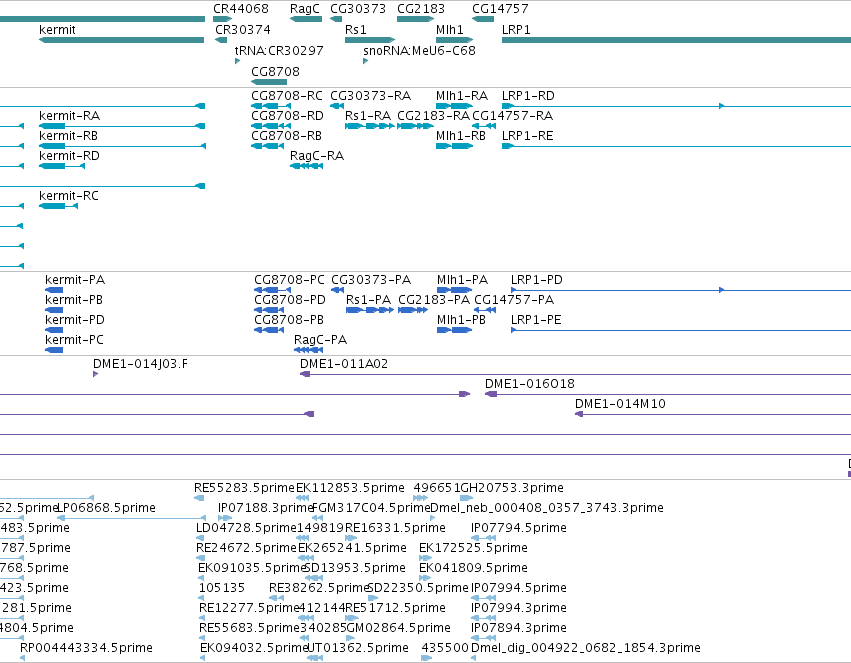Select the 'kermit-PB' protein label
The height and width of the screenshot is (663, 851).
coord(74,300)
